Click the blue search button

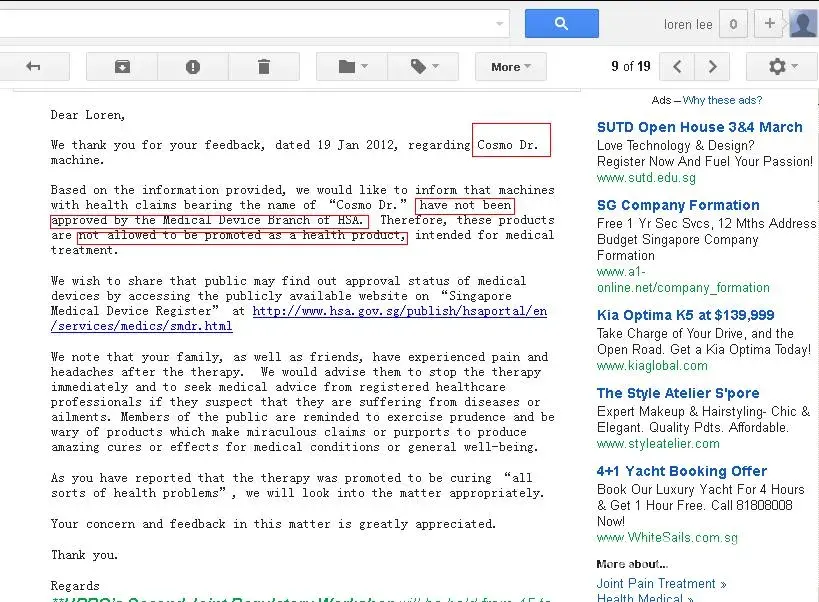point(561,24)
